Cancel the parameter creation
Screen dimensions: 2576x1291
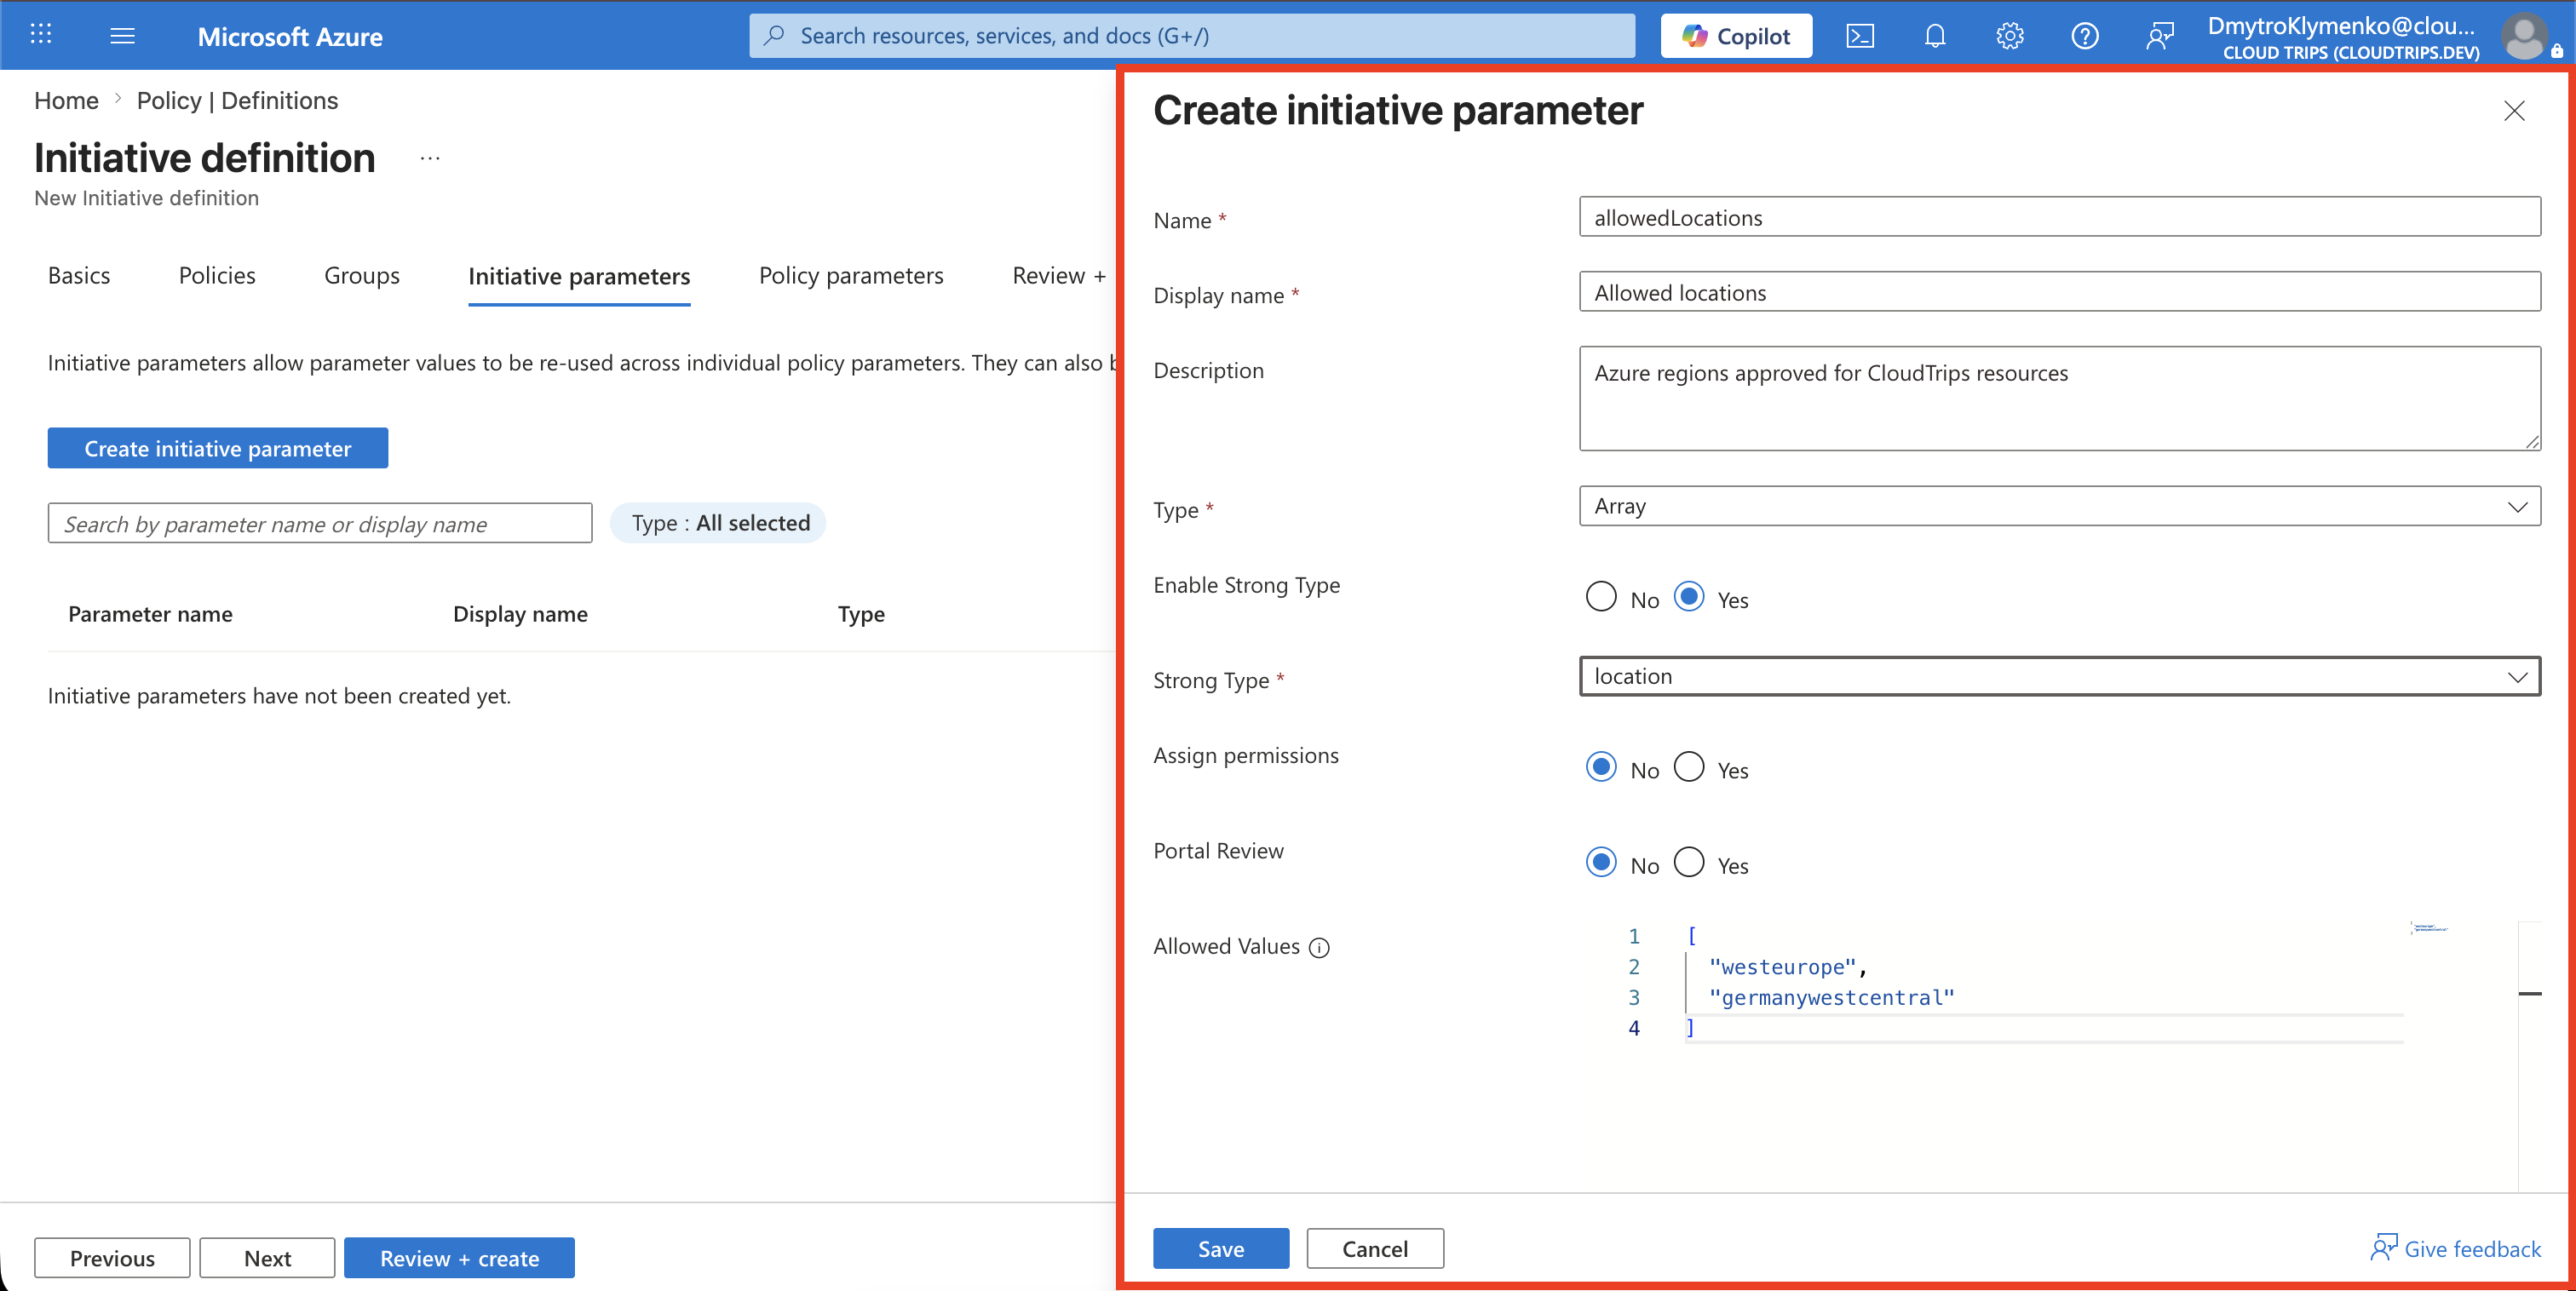pyautogui.click(x=1375, y=1248)
